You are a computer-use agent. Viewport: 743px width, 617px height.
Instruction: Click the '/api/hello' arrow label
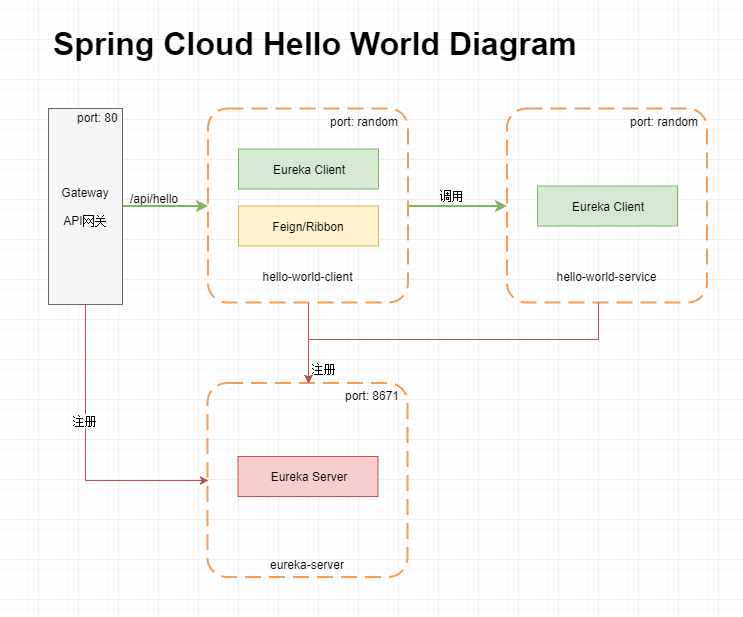pyautogui.click(x=154, y=199)
